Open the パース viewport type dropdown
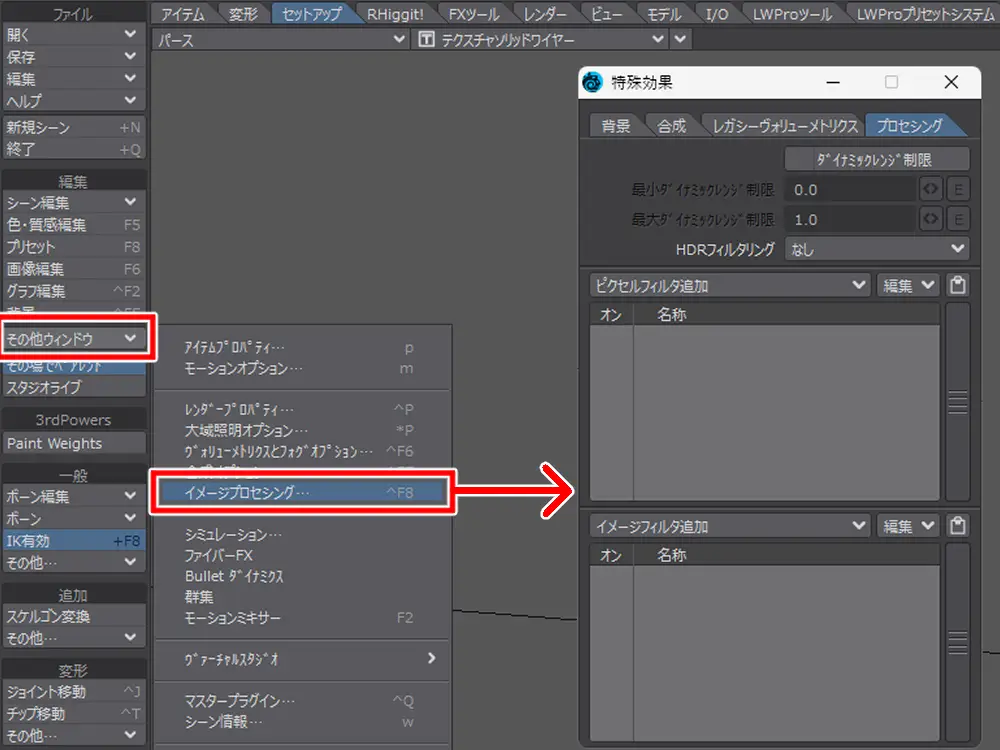 (280, 39)
